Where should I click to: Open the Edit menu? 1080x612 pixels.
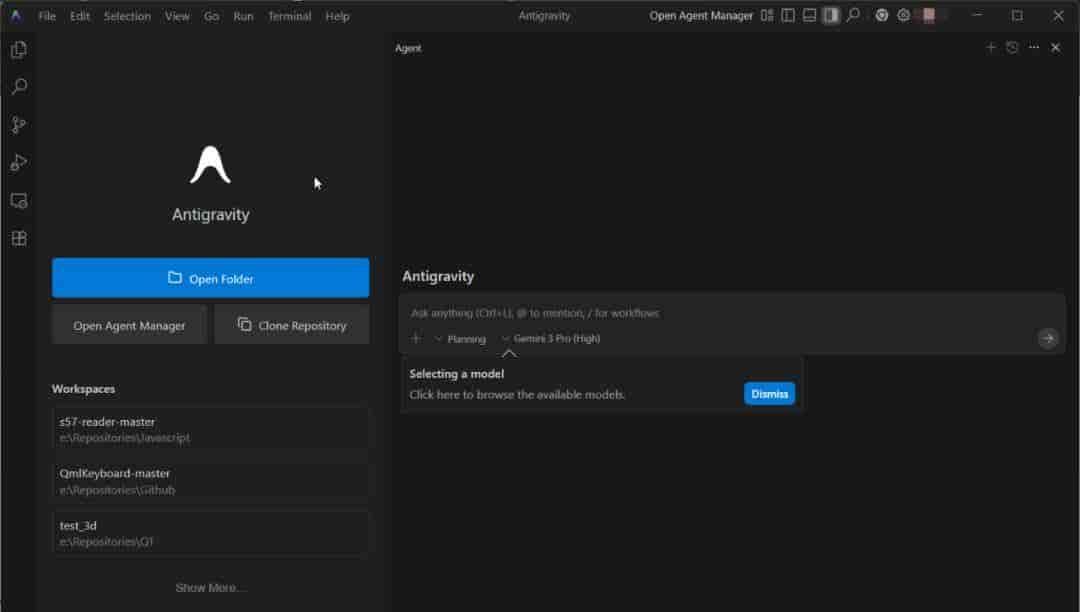pos(80,16)
